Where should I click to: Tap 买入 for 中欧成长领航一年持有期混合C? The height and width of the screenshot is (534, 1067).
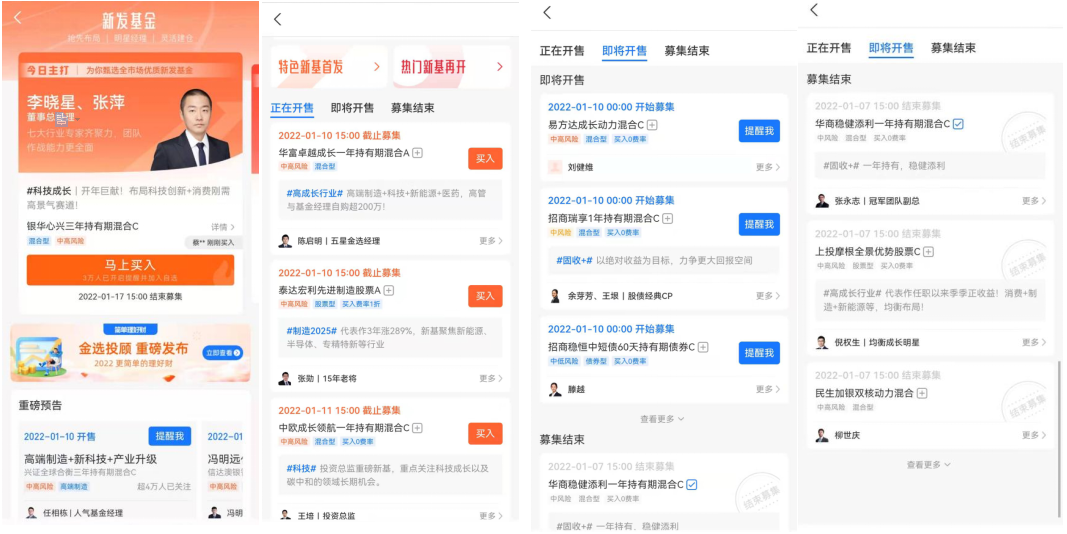pyautogui.click(x=485, y=433)
